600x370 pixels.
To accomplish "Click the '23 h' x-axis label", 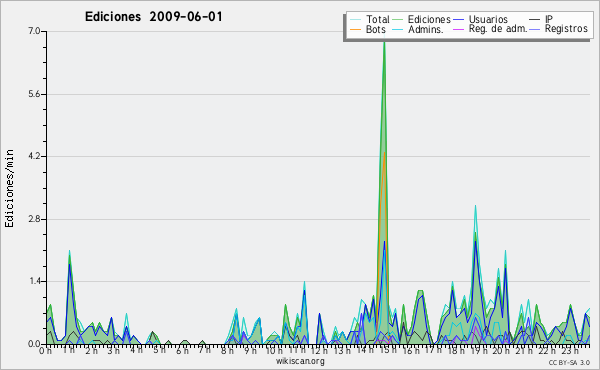I will coord(569,350).
